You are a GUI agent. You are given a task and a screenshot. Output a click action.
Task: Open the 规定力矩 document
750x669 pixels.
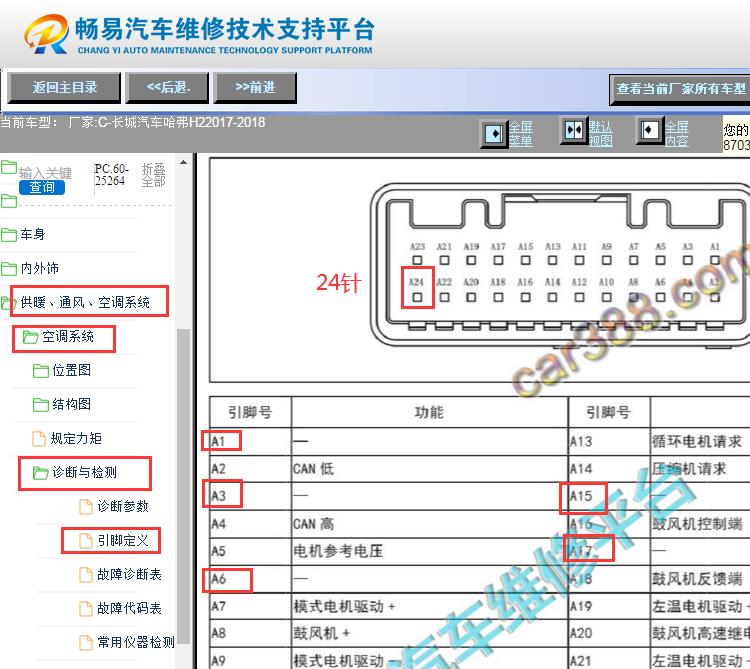click(x=76, y=439)
